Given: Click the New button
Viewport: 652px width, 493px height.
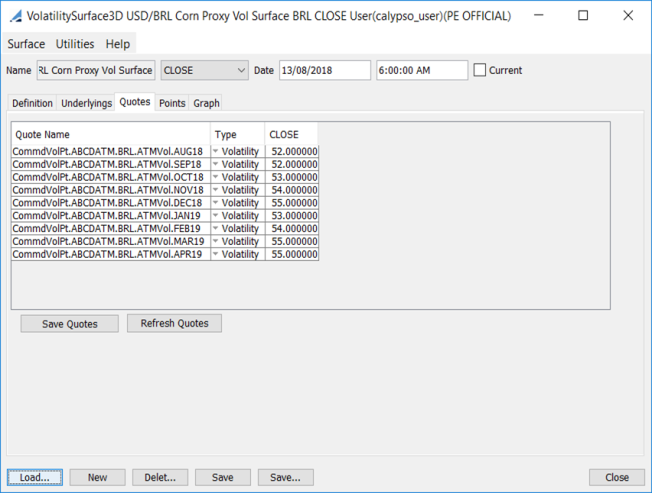Looking at the screenshot, I should (x=97, y=477).
